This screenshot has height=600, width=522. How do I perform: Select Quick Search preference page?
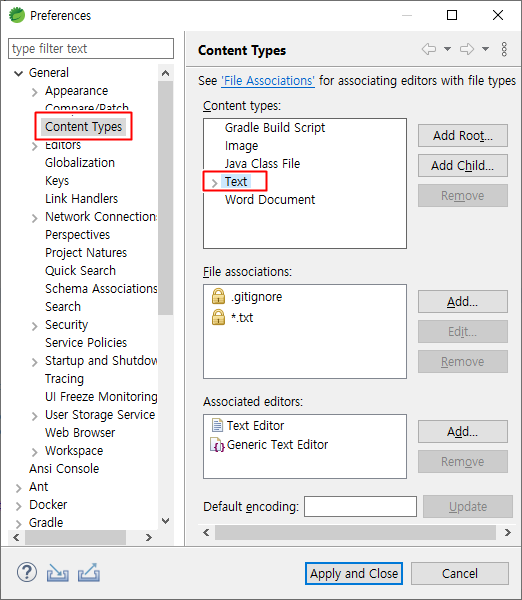80,271
